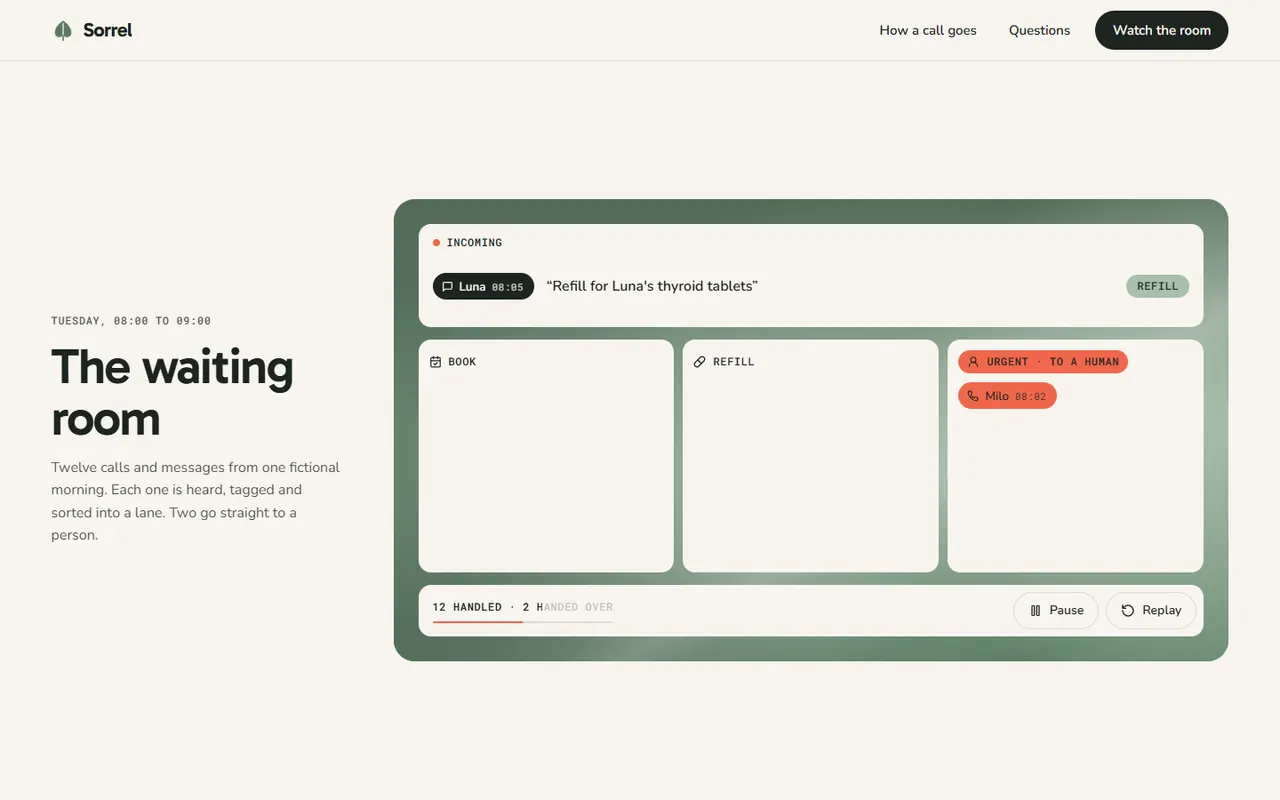The image size is (1280, 800).
Task: Select the Luna 08:05 message chip
Action: (483, 287)
